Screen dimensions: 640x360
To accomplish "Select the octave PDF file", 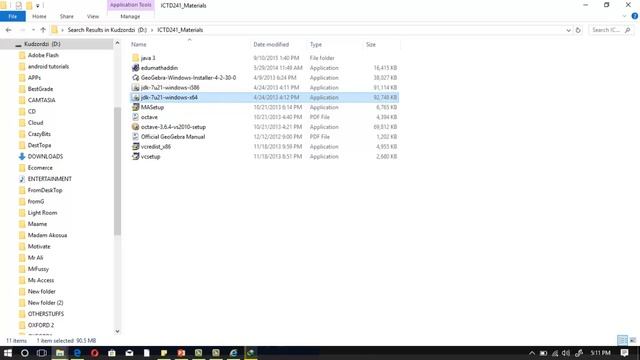I will [x=149, y=117].
